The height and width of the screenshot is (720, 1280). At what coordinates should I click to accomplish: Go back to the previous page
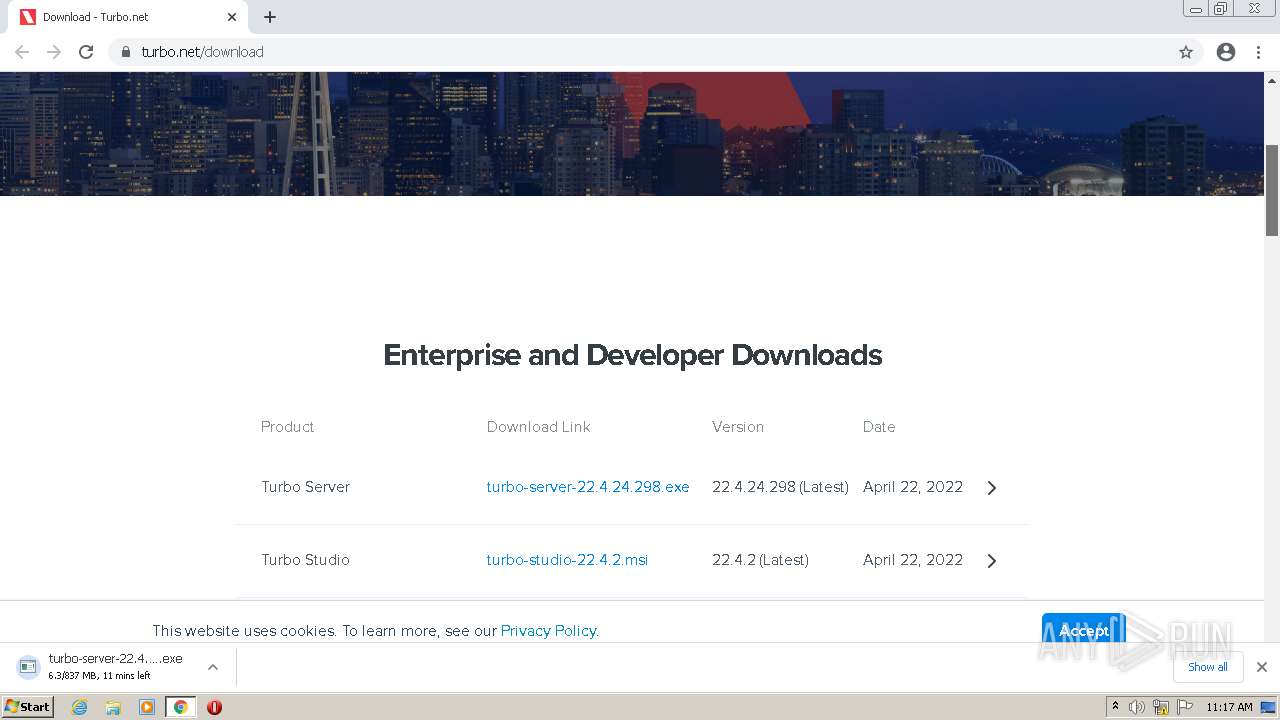pos(22,52)
